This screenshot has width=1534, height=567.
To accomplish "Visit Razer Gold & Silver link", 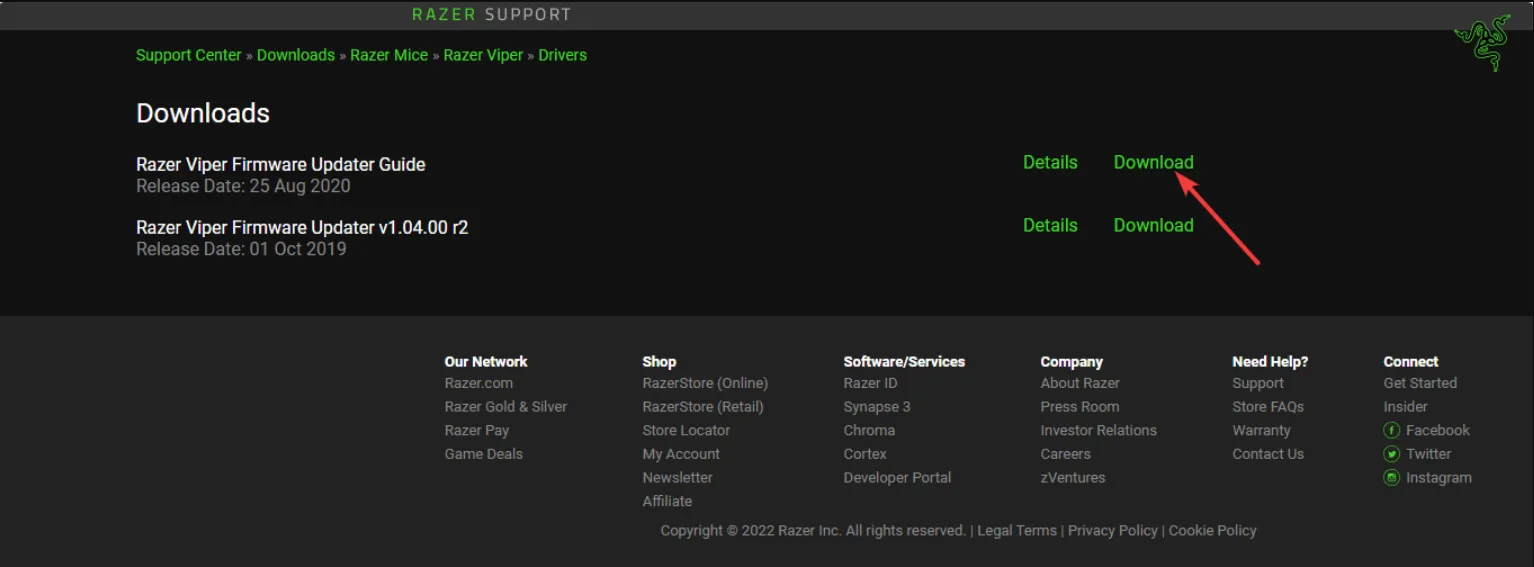I will [505, 407].
